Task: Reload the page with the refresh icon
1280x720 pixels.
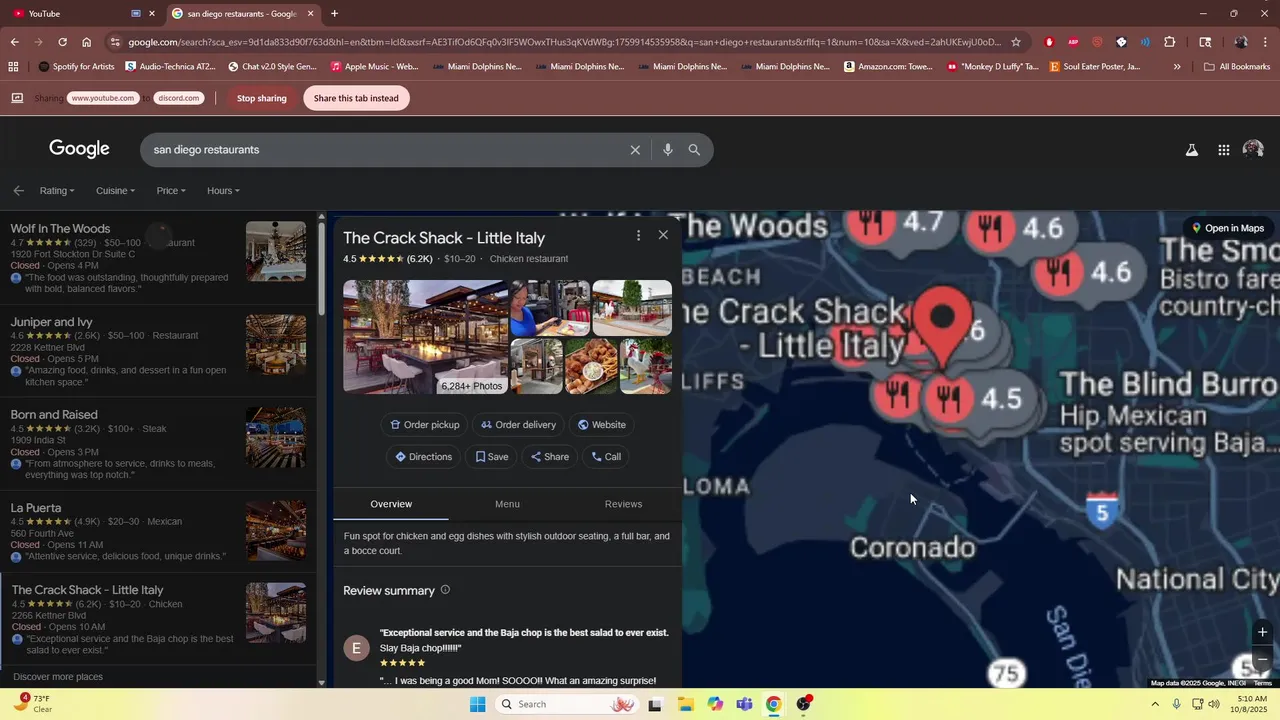Action: pos(62,42)
